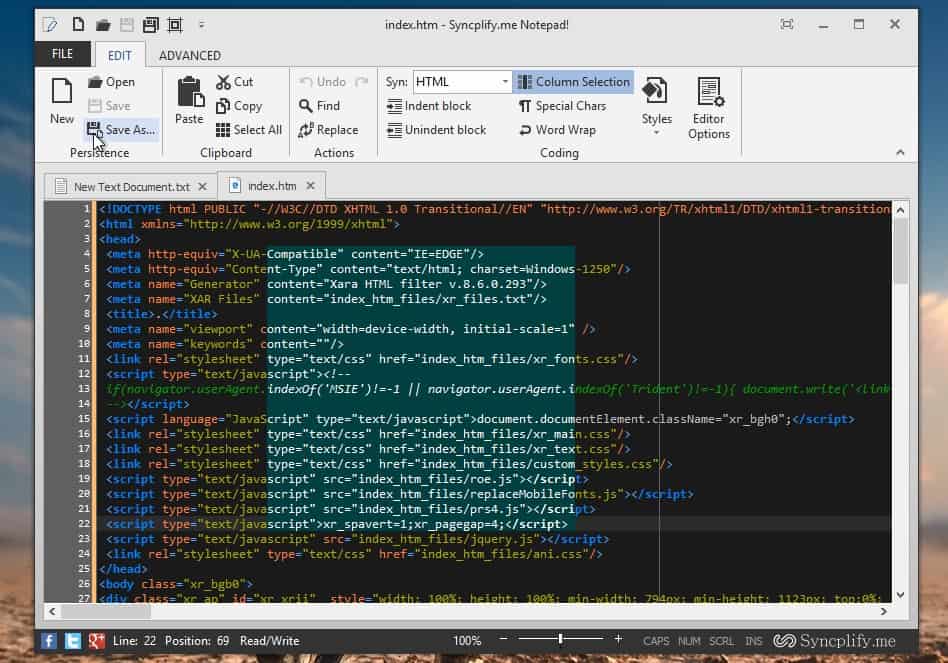Viewport: 948px width, 663px height.
Task: Click the Twitter icon in status bar
Action: [73, 641]
